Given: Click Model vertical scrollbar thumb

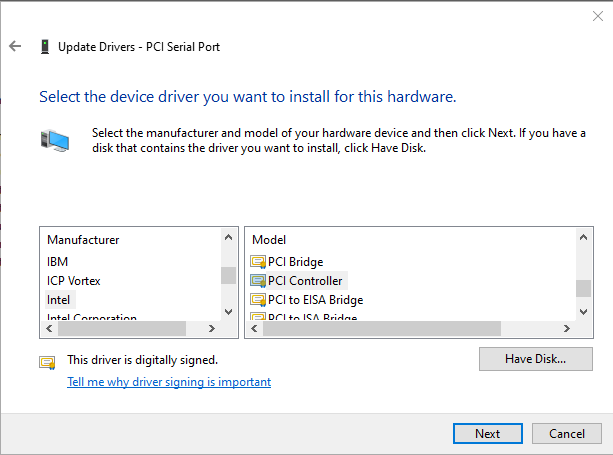Looking at the screenshot, I should 583,288.
